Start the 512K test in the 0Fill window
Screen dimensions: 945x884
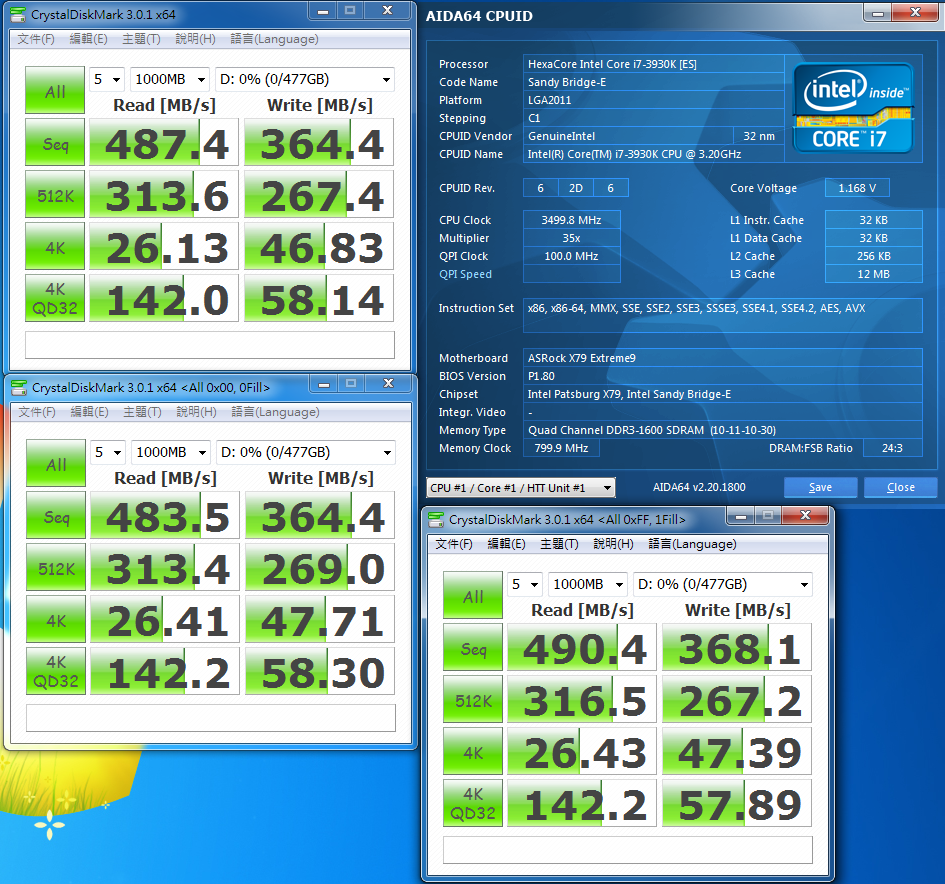tap(56, 567)
